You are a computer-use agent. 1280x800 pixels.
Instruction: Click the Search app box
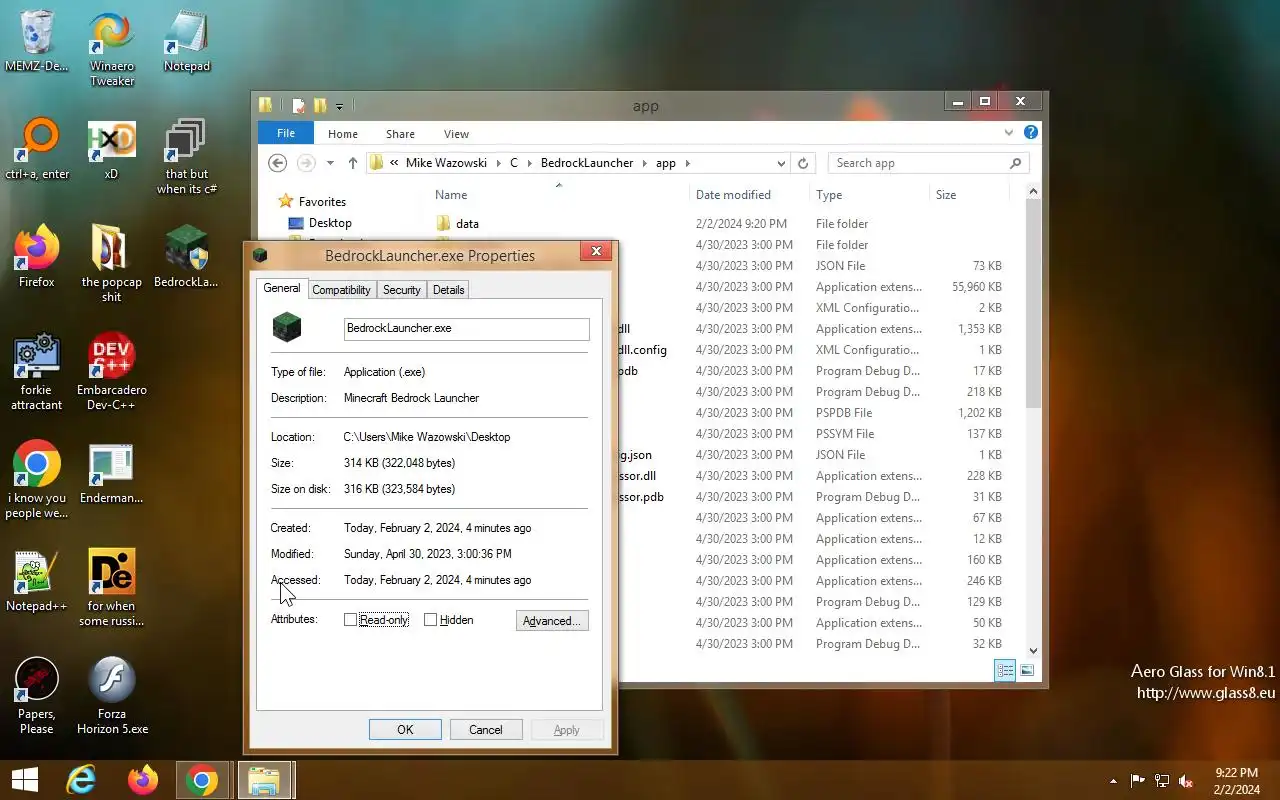(928, 163)
